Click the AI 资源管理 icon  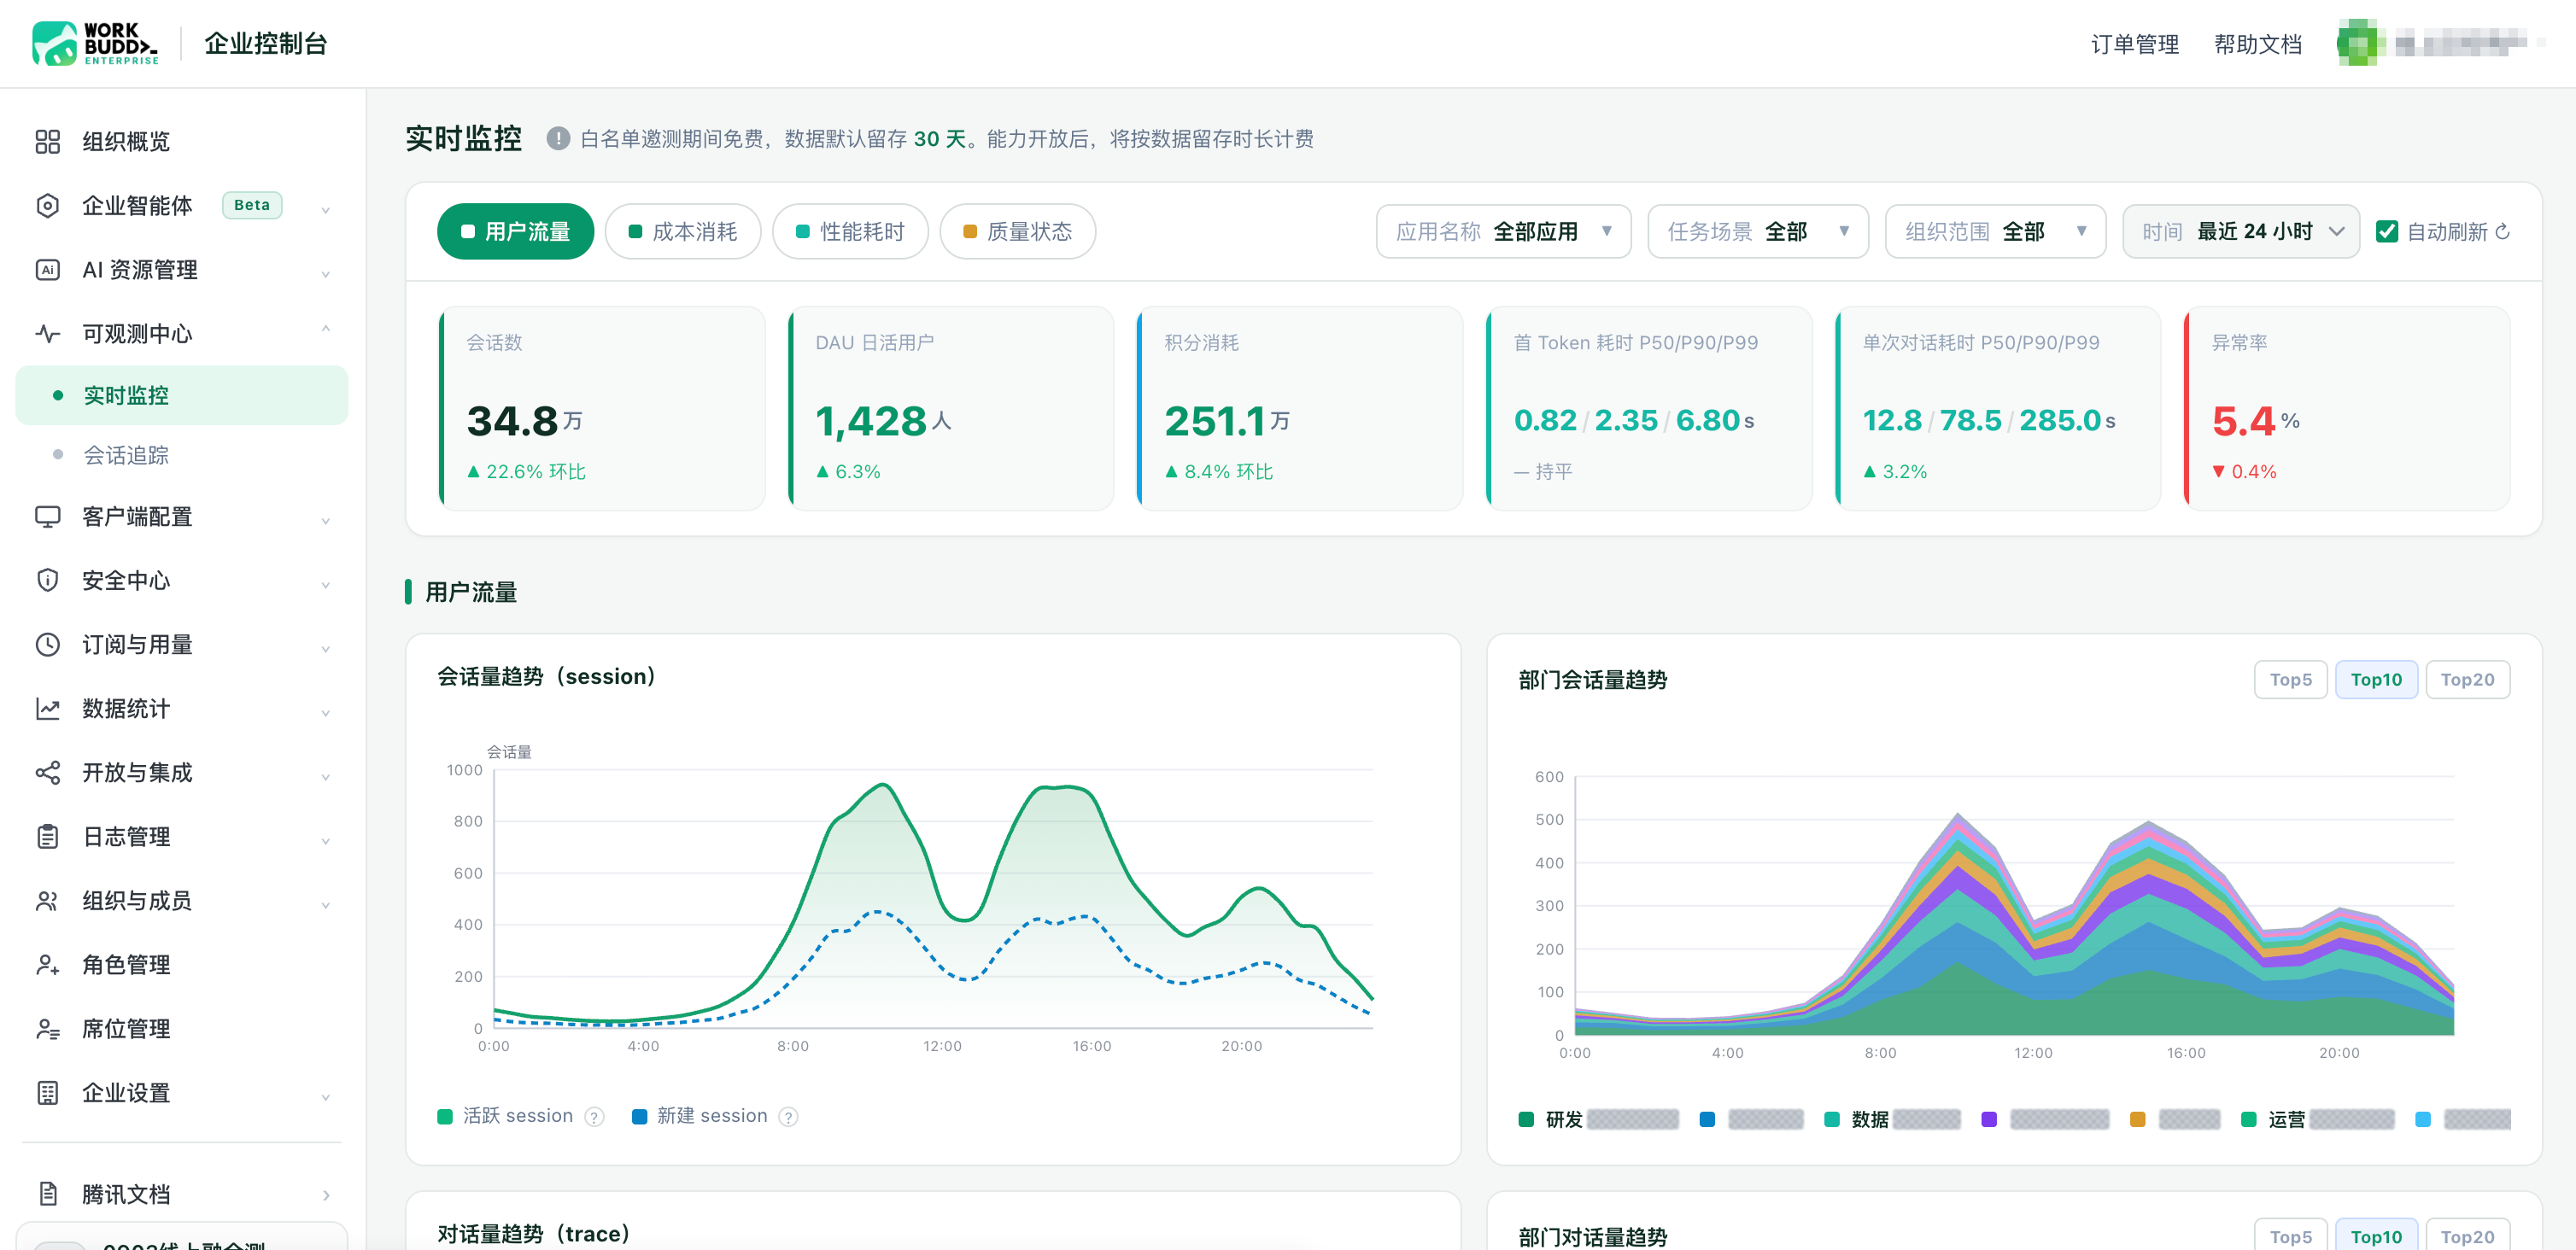(47, 270)
